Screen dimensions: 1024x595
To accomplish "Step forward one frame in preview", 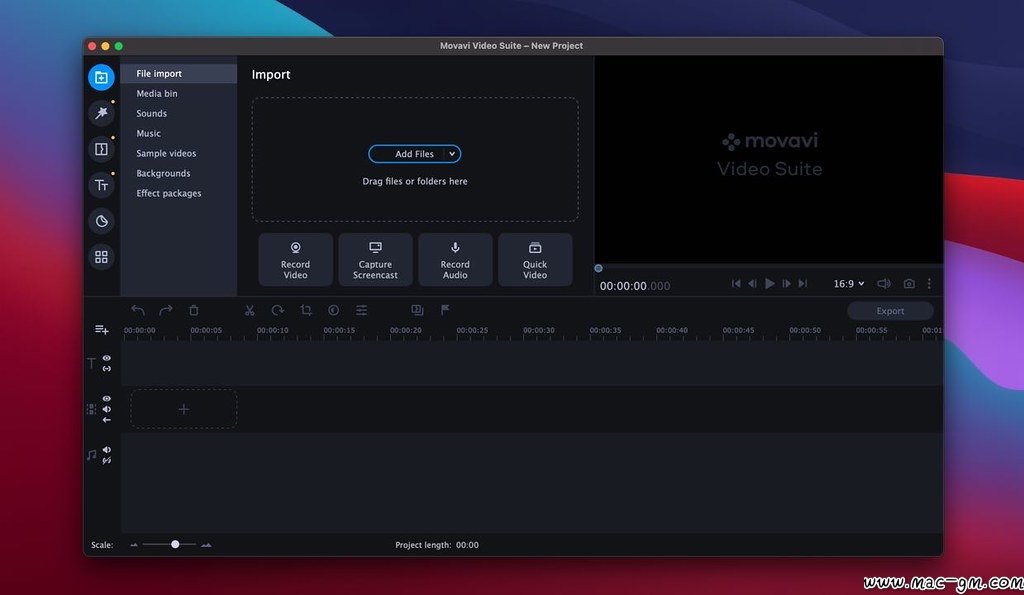I will (x=786, y=283).
